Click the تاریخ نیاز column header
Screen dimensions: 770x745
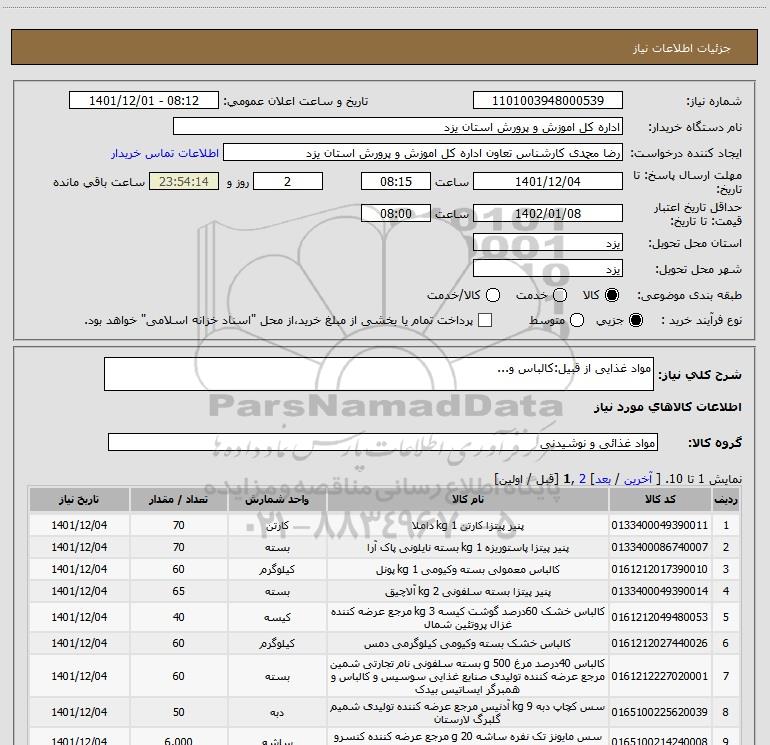[79, 499]
